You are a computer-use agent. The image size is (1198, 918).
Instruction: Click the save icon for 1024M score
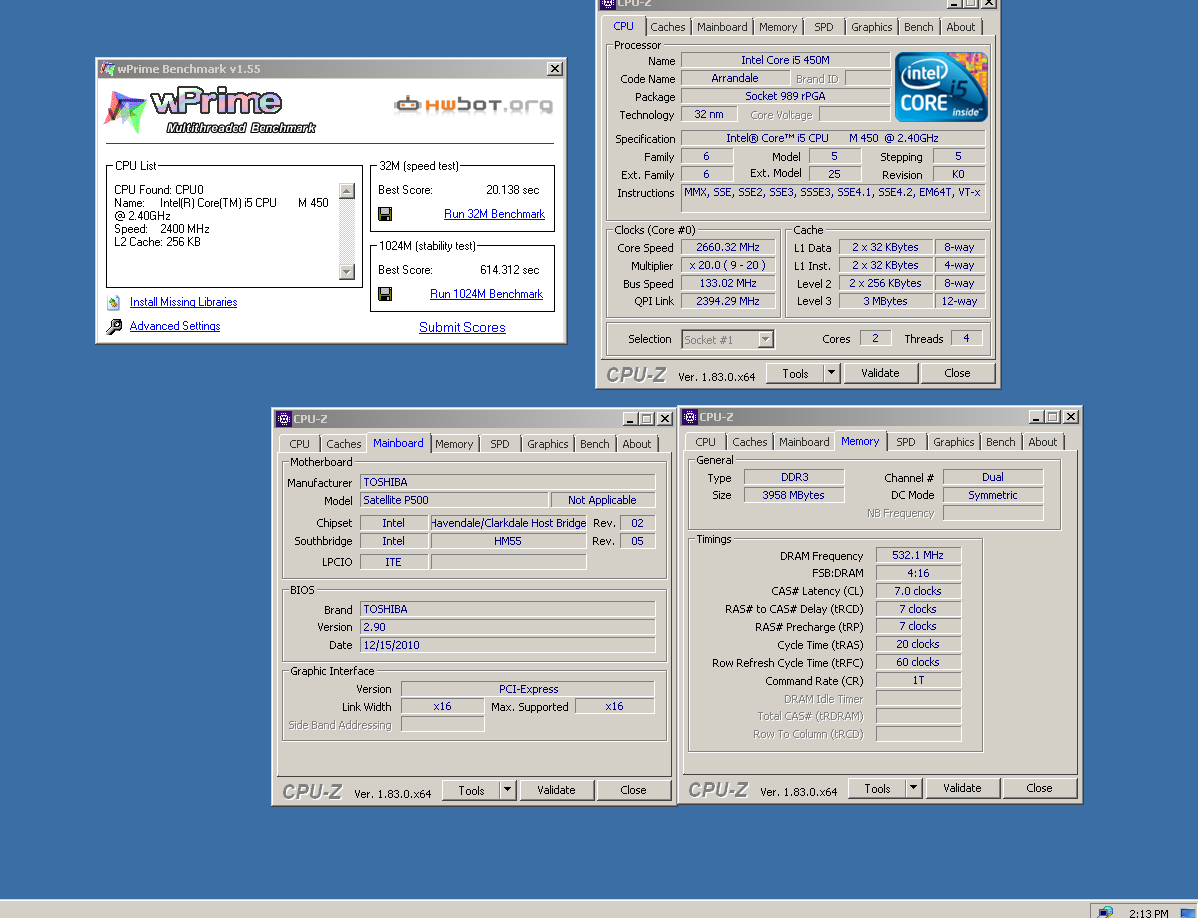tap(385, 294)
